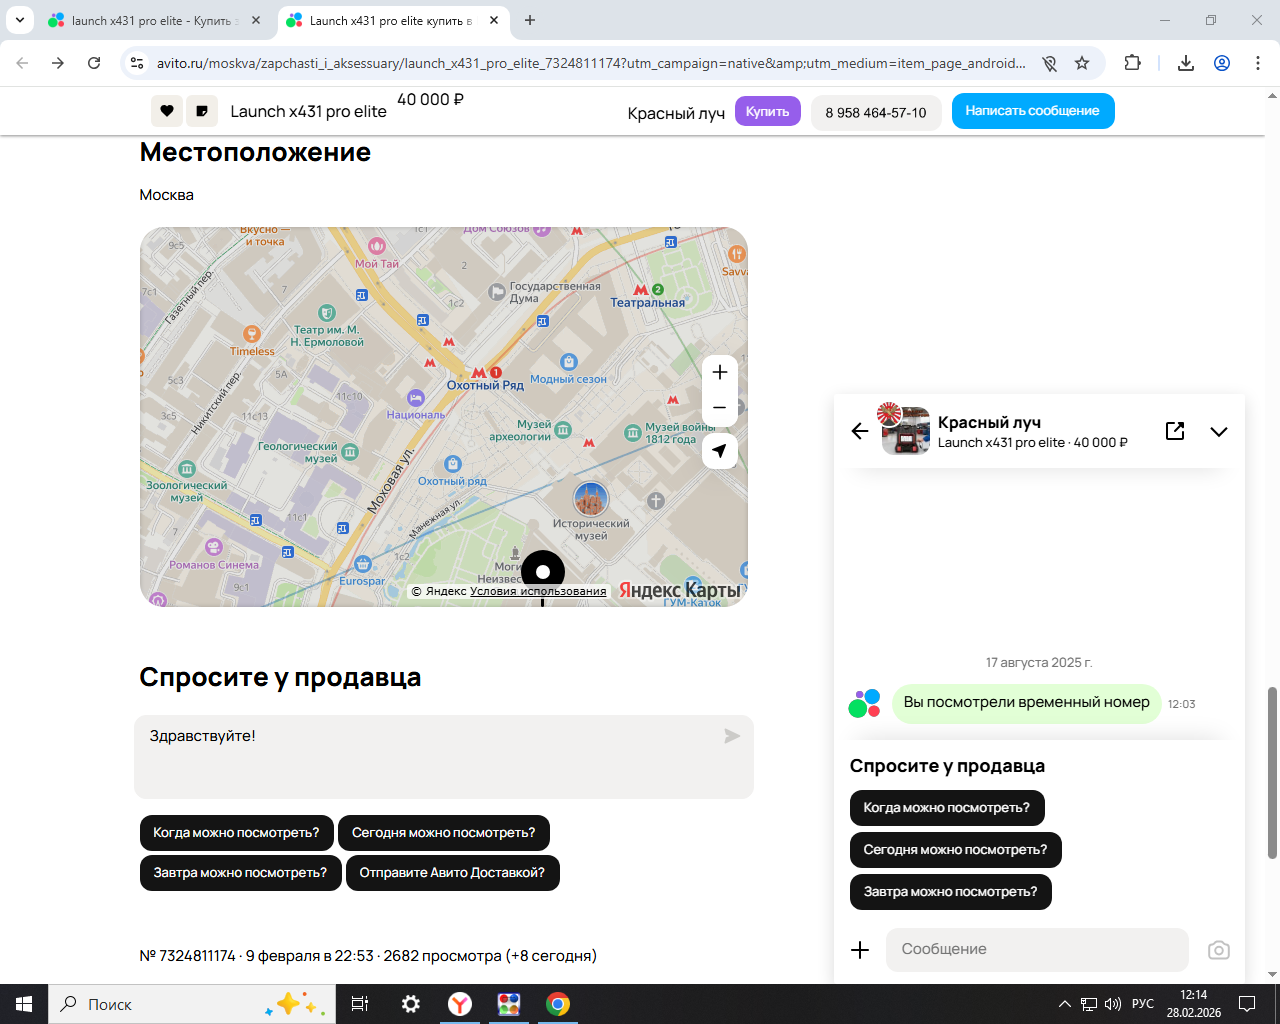Switch to the first launch x431 tab

click(155, 20)
